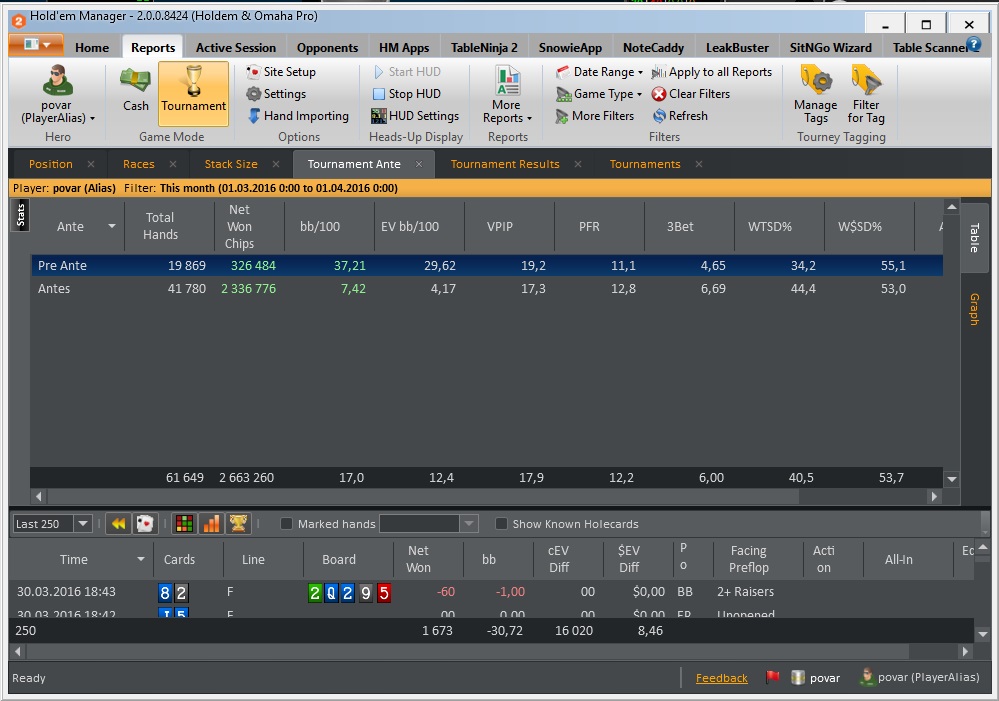This screenshot has height=701, width=999.
Task: Click the red flag status icon
Action: click(x=772, y=677)
